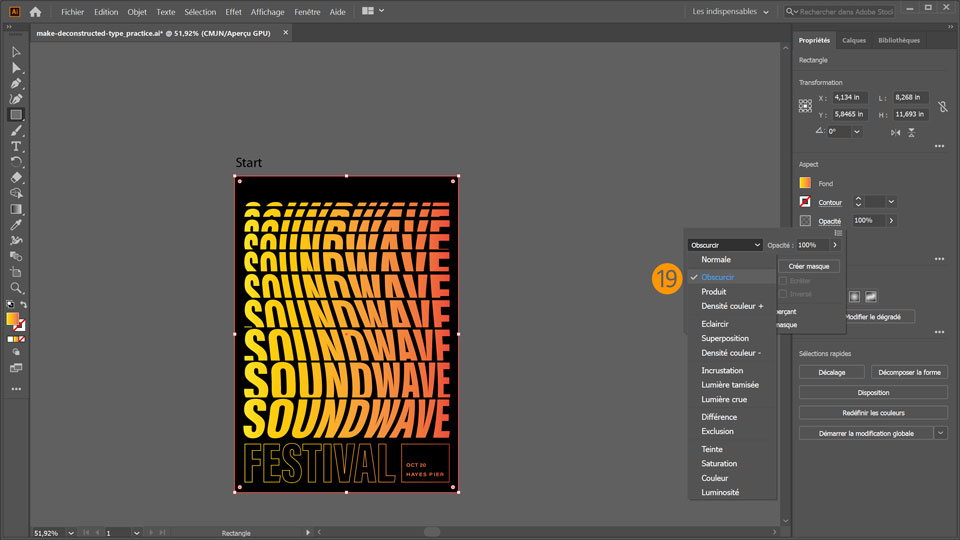Open the Effet menu

[233, 12]
